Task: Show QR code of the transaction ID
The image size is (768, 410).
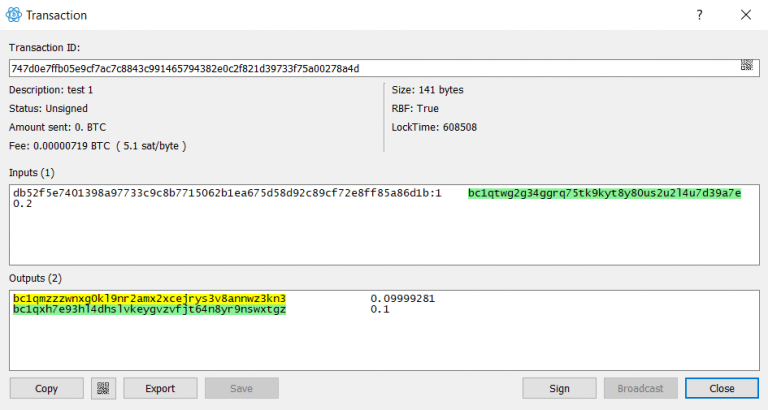Action: pyautogui.click(x=746, y=65)
